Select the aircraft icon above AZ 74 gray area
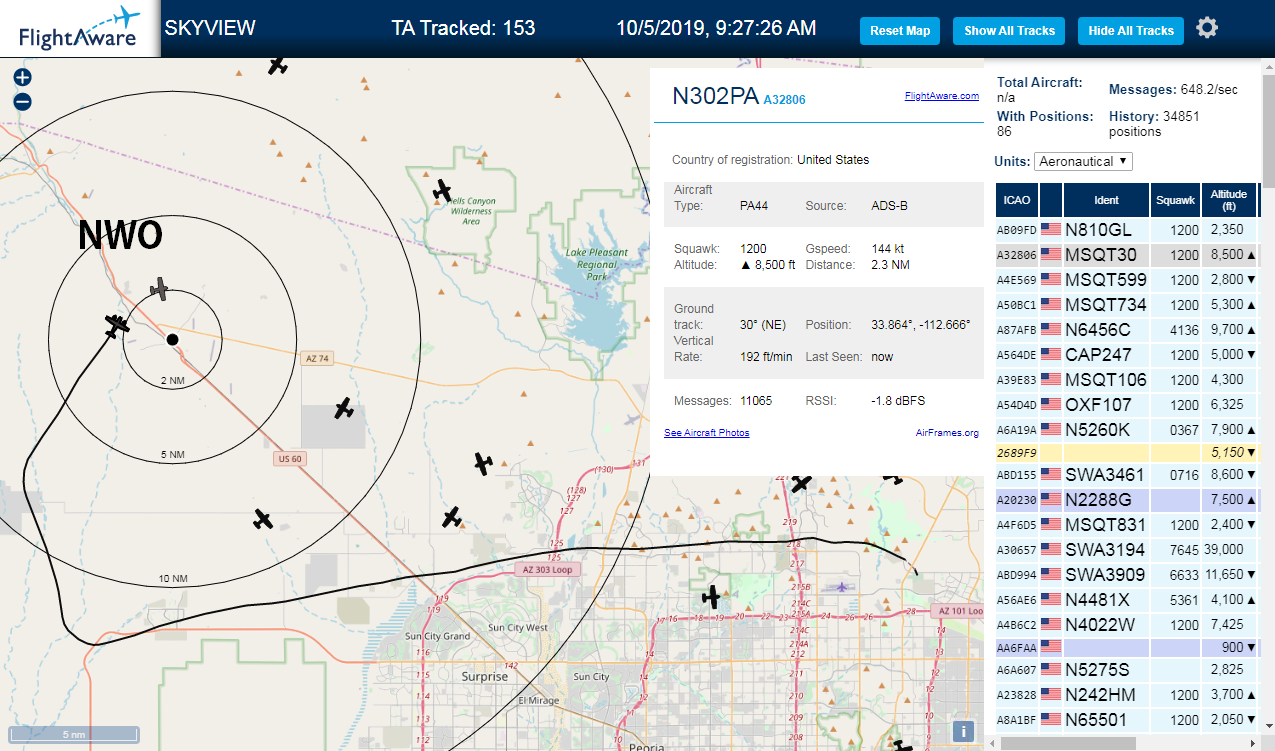Viewport: 1275px width, 751px height. [344, 407]
